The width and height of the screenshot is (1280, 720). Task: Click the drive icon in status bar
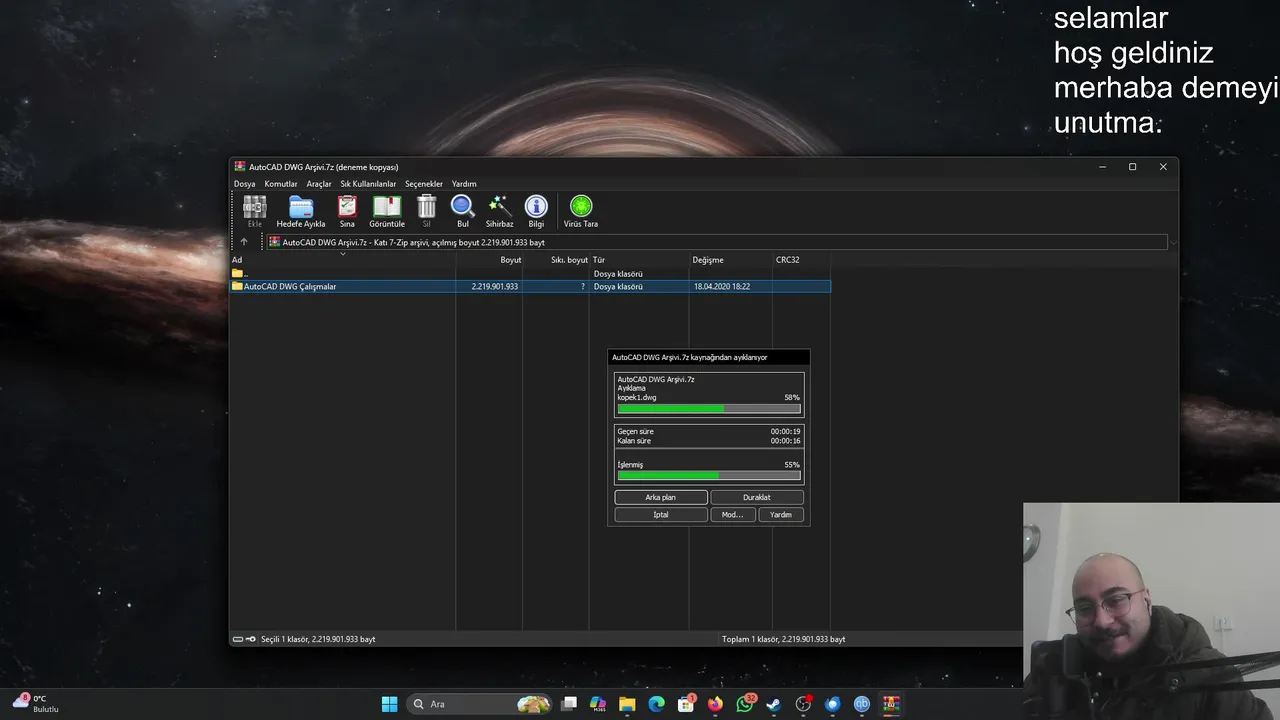pos(238,639)
